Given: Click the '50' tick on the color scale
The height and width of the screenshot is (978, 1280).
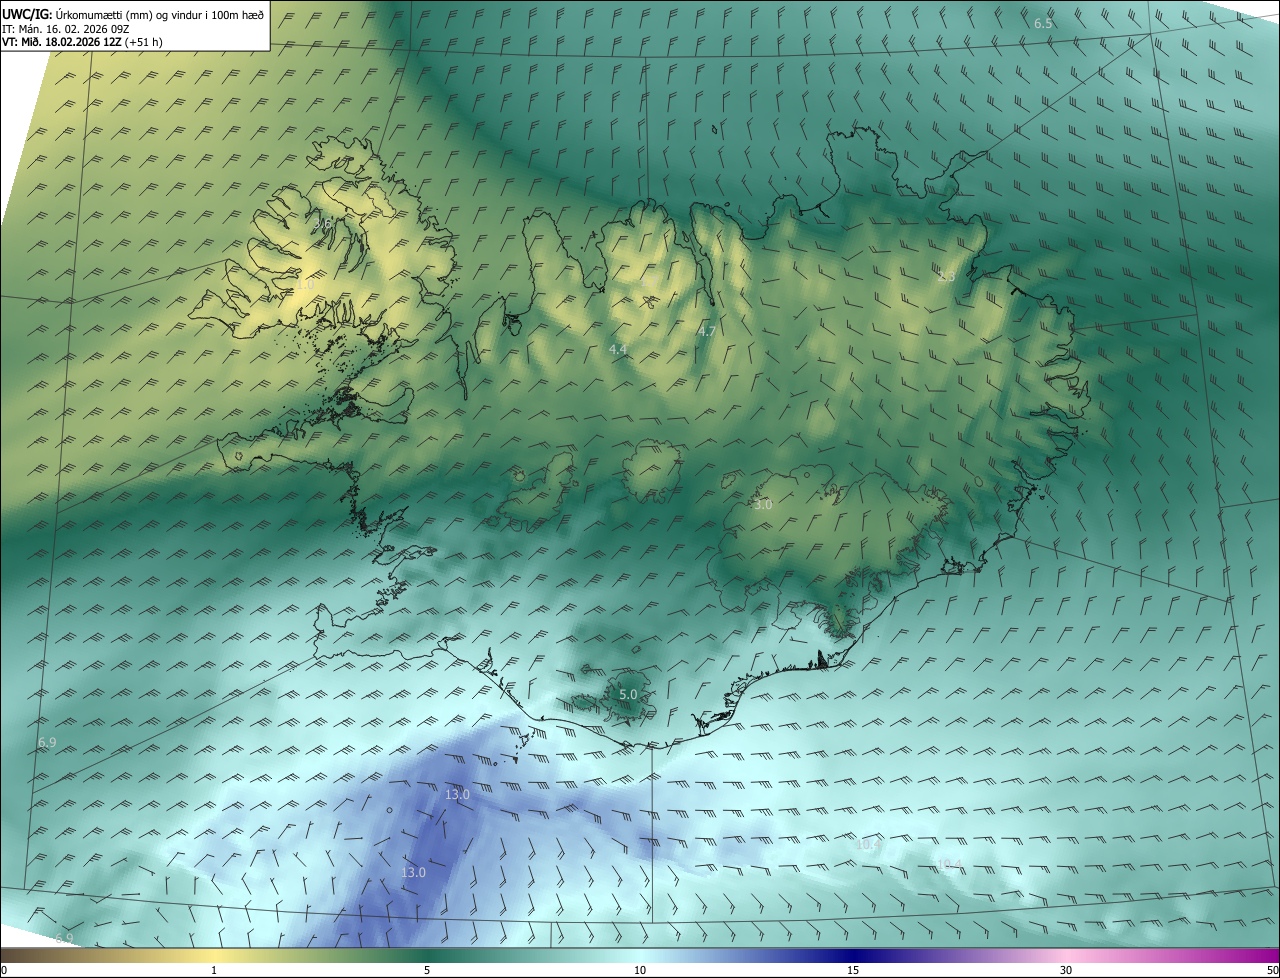Looking at the screenshot, I should point(1272,970).
